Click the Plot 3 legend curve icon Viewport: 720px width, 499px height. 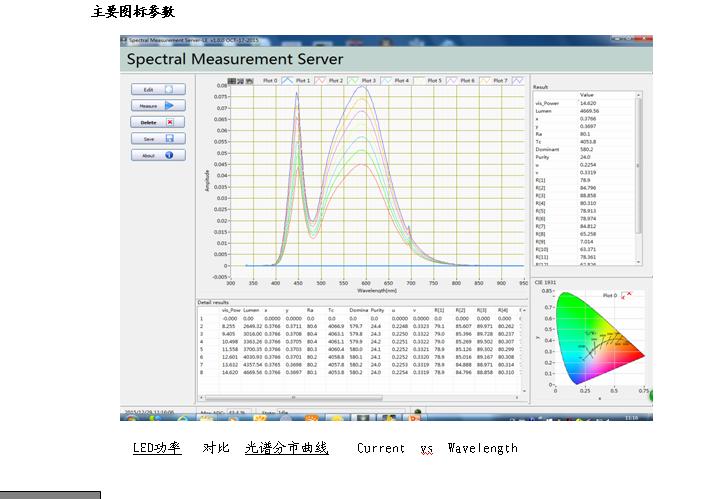(x=386, y=80)
